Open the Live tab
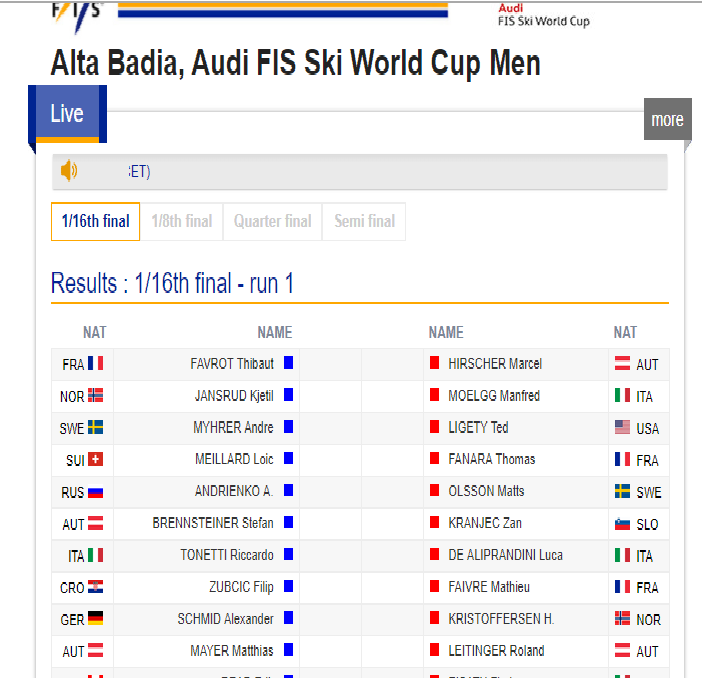 (67, 114)
